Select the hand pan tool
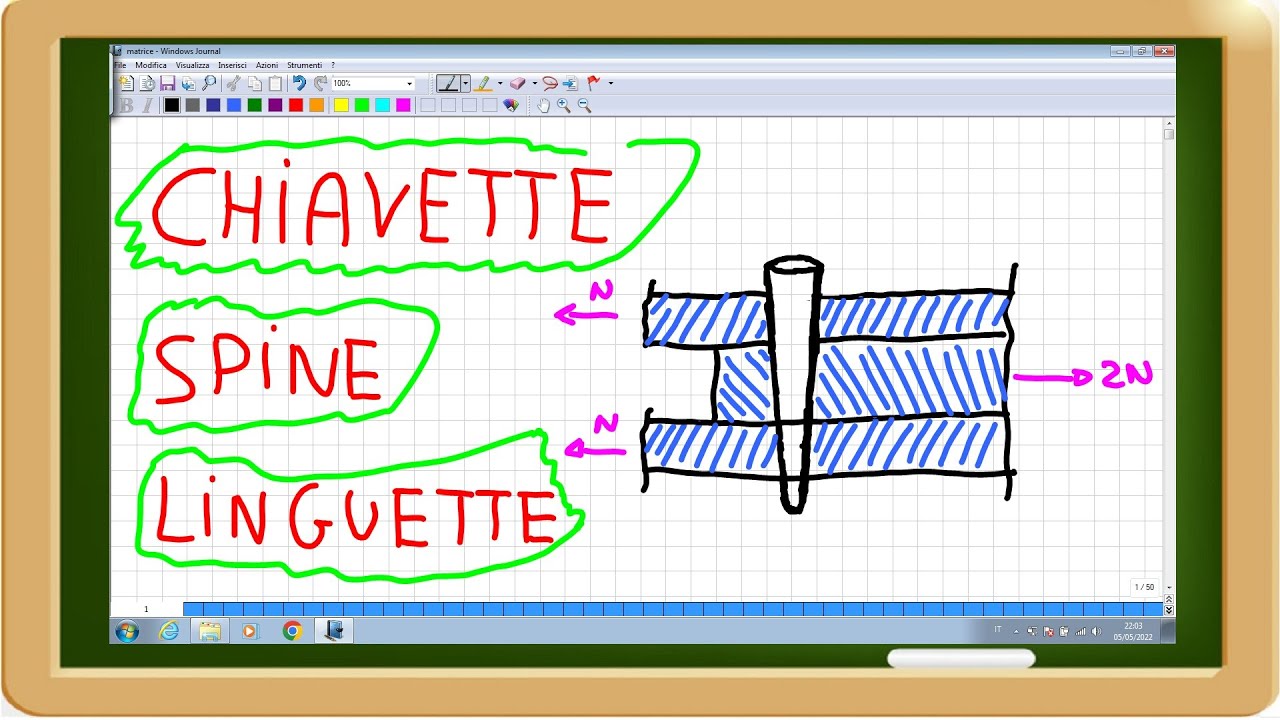 pos(543,105)
